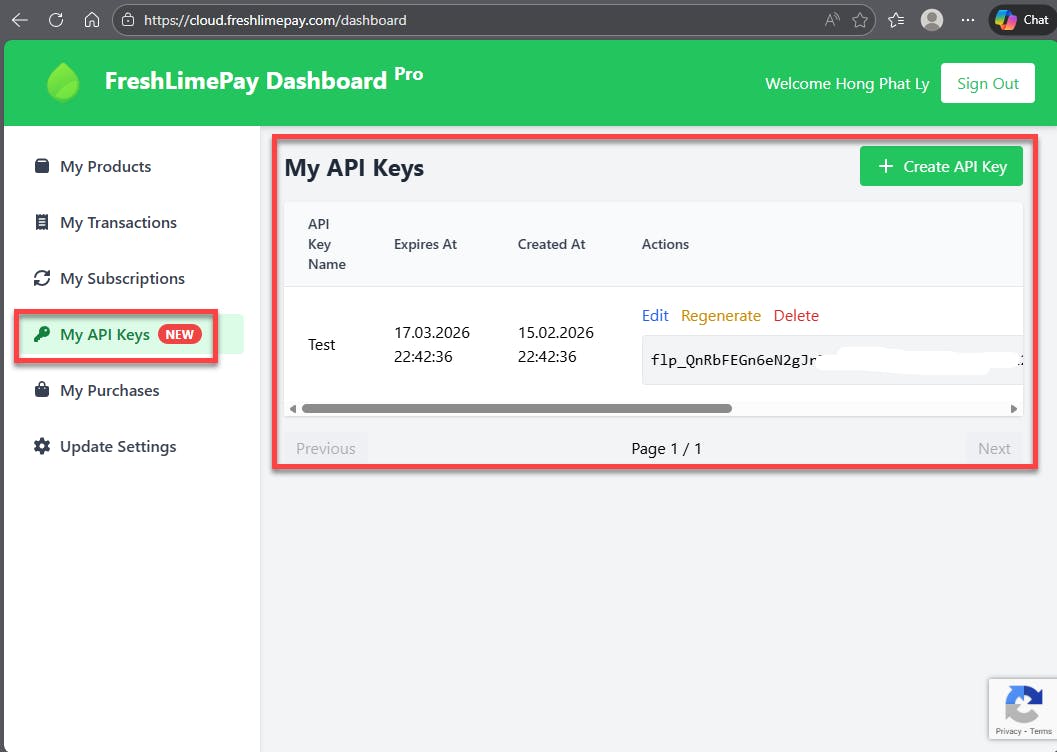The height and width of the screenshot is (752, 1057).
Task: Click the API Key Name column header
Action: 327,244
